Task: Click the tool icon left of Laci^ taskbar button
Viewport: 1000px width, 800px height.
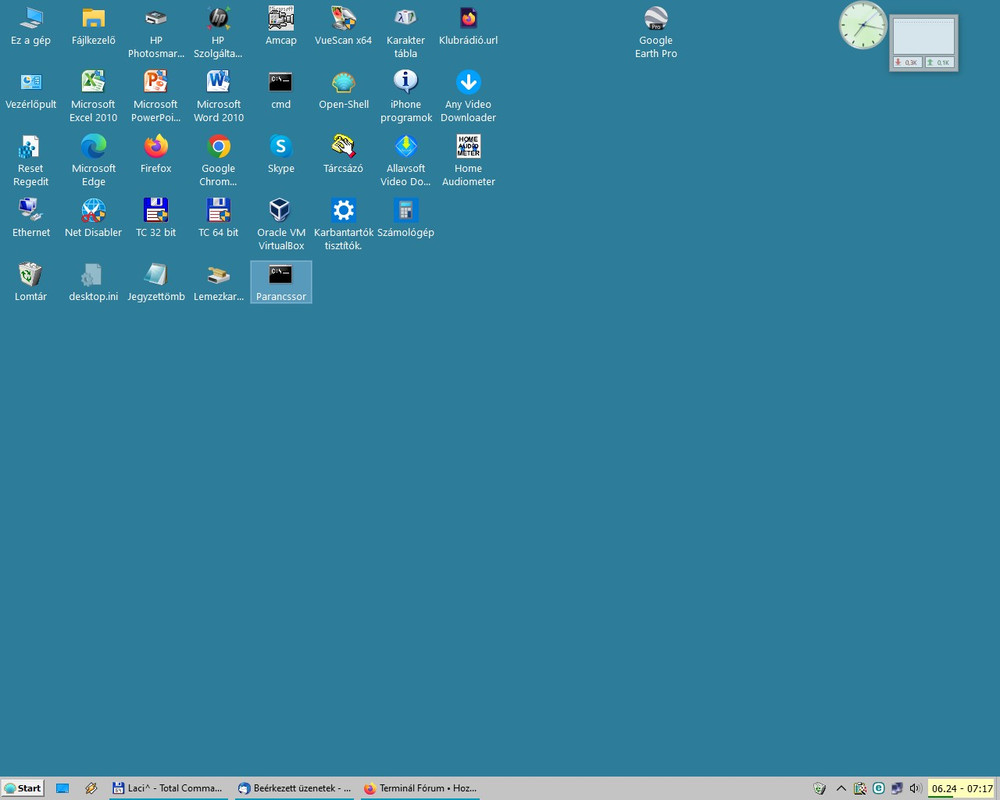Action: pos(91,789)
